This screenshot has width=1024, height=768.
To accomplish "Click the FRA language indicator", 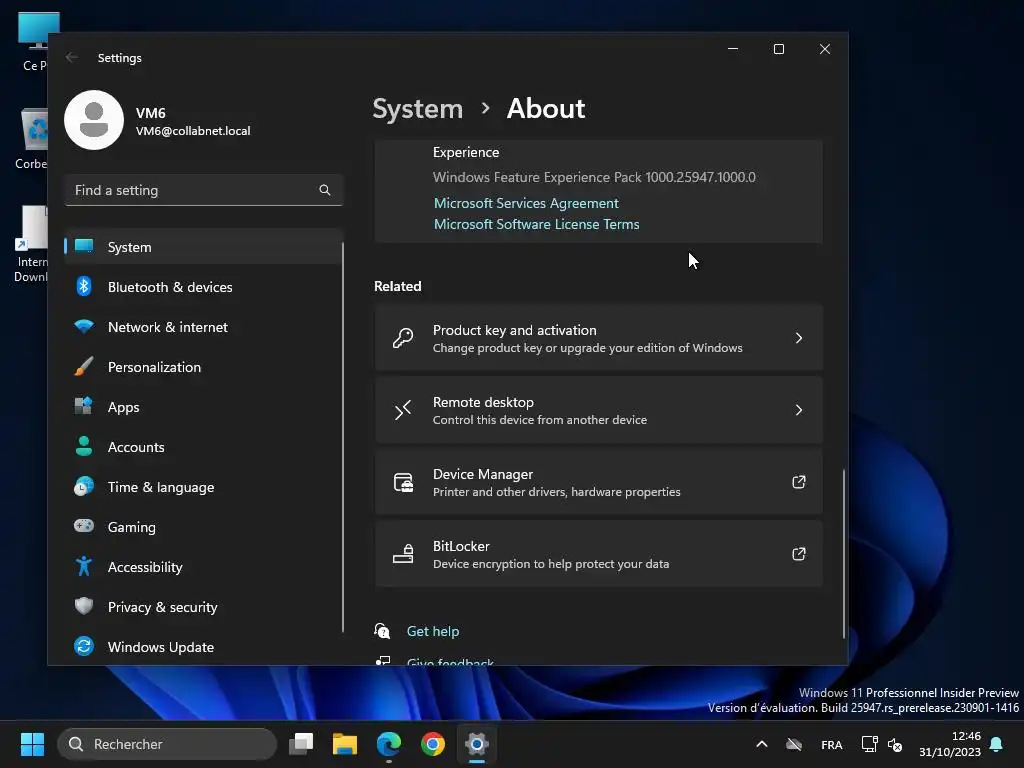I will (x=831, y=744).
